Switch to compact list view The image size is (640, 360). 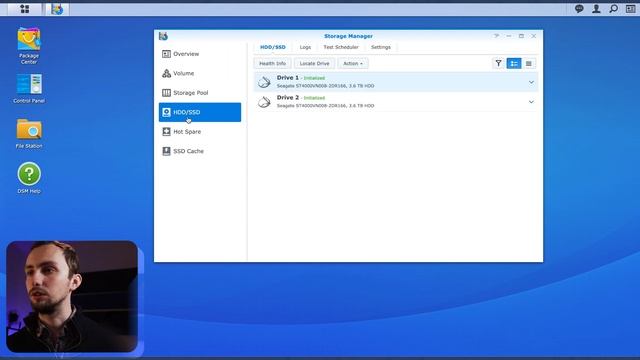point(529,63)
